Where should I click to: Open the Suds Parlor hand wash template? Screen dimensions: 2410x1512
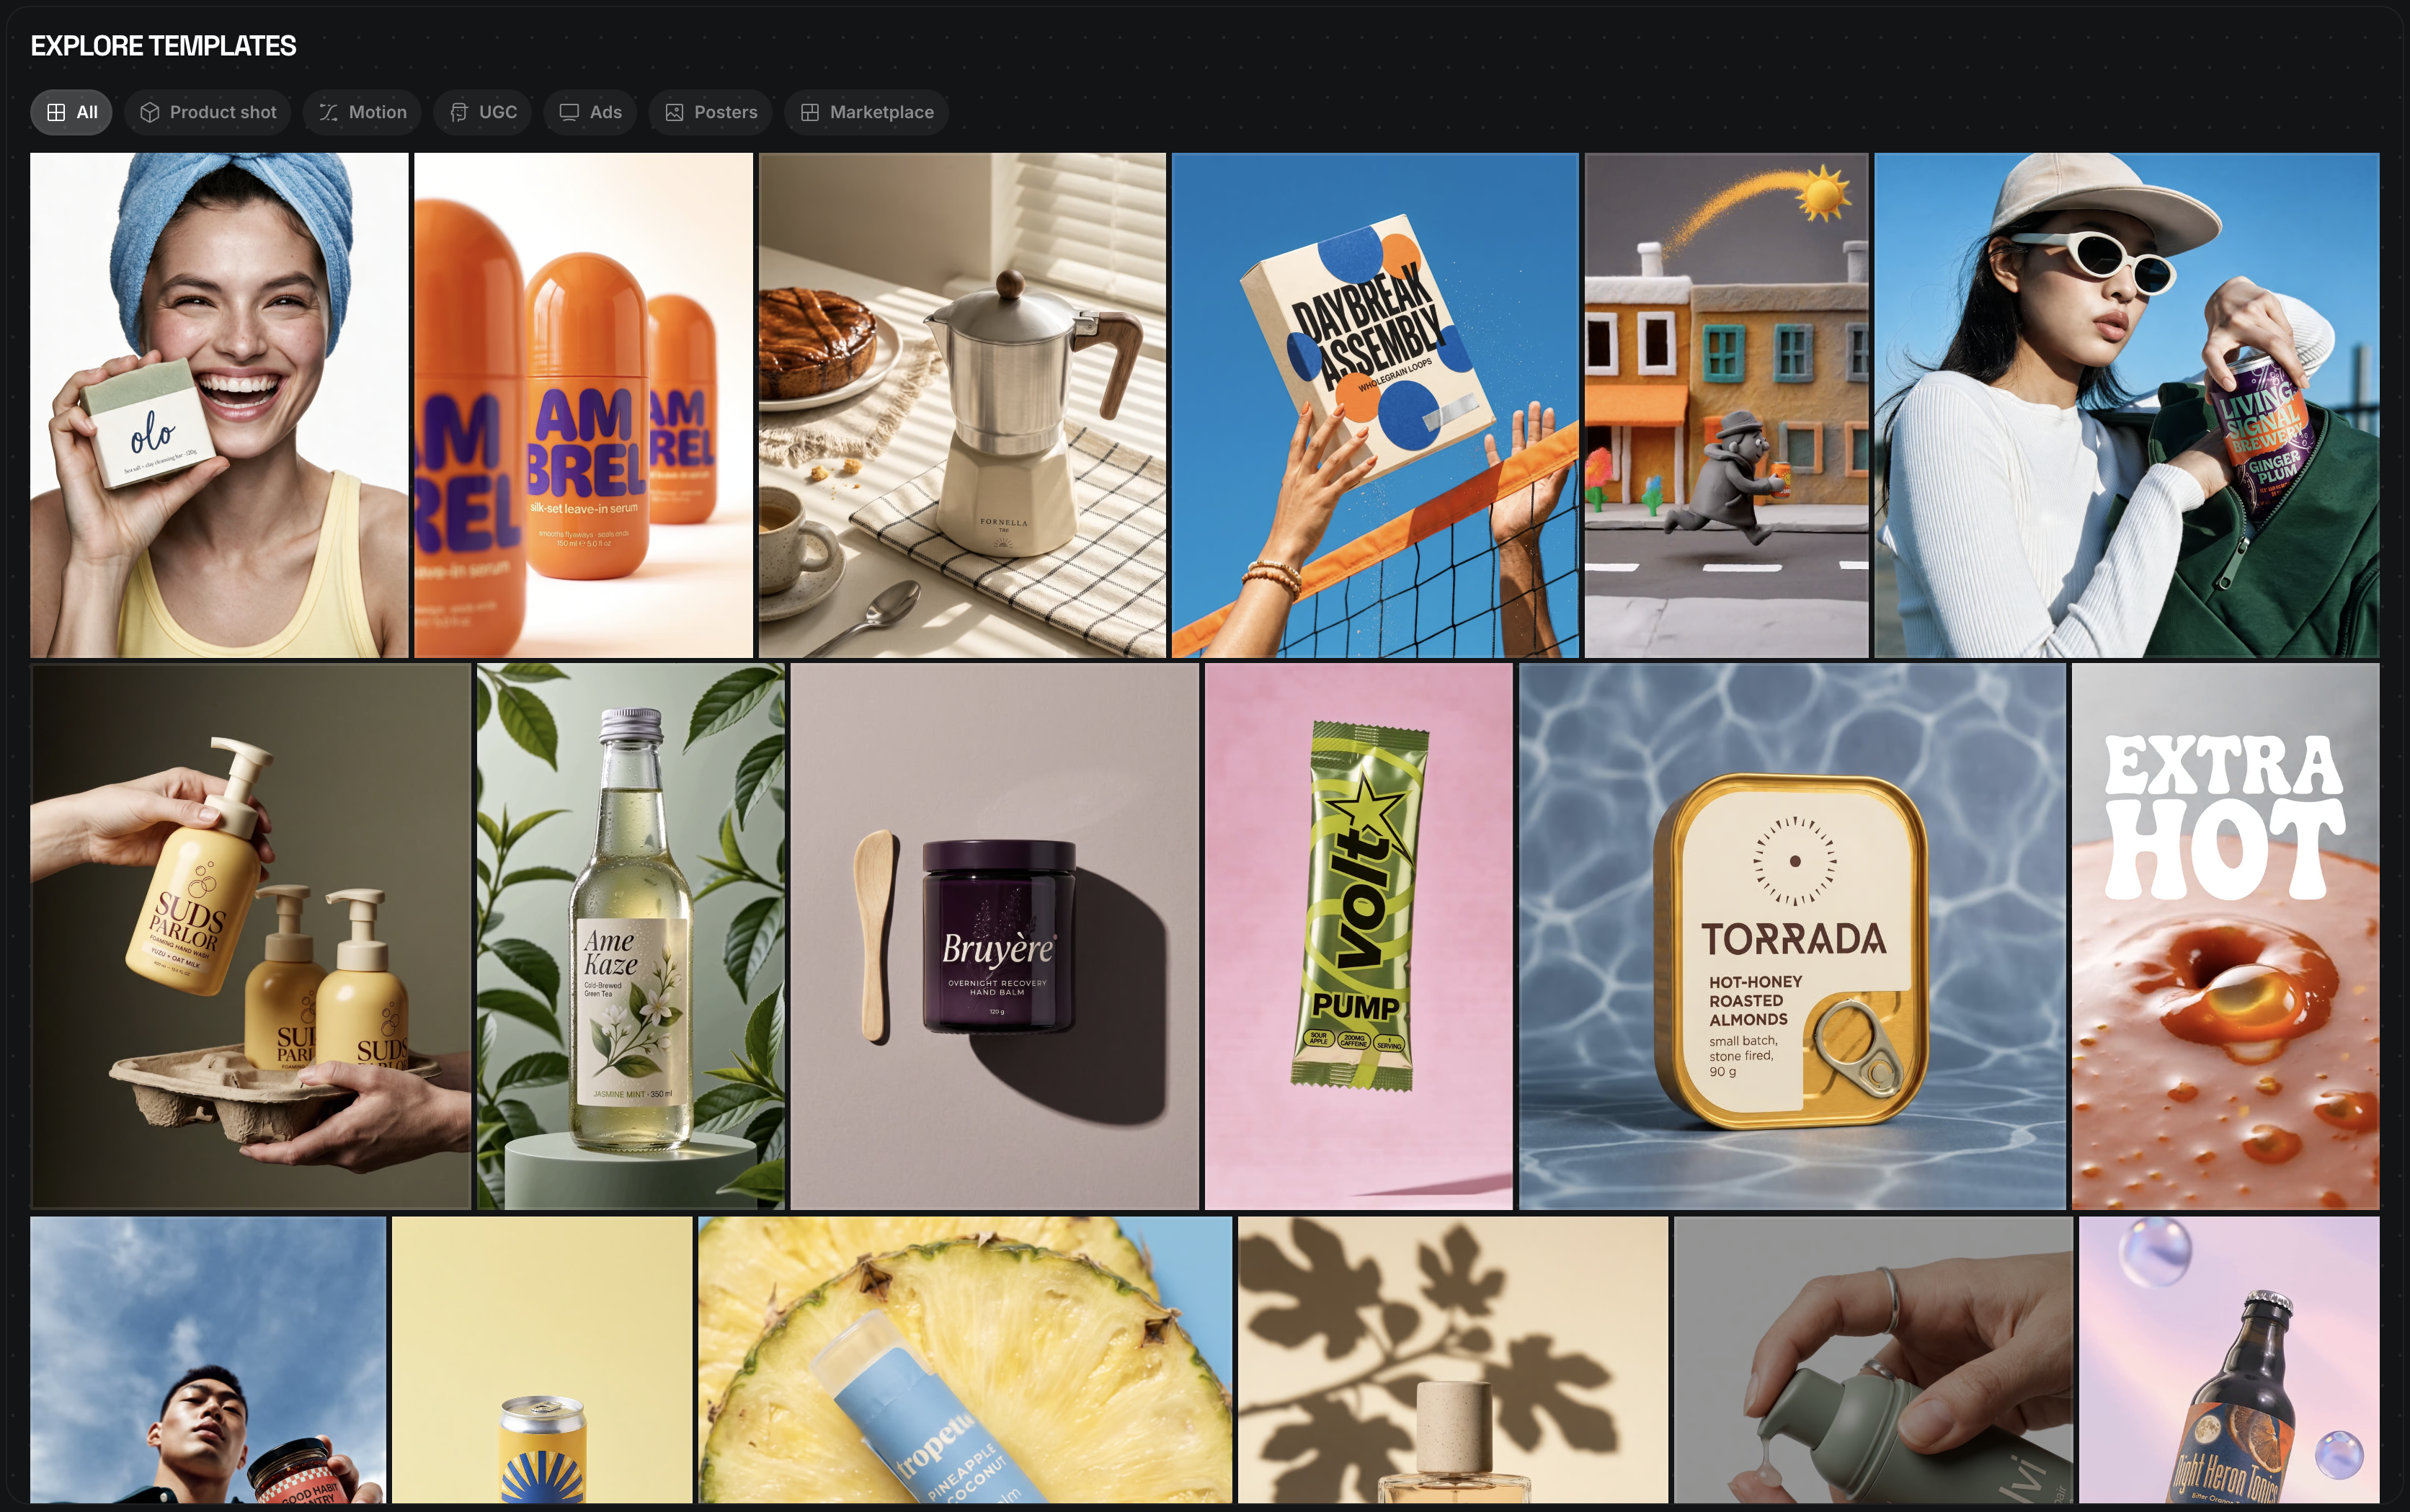click(x=251, y=937)
